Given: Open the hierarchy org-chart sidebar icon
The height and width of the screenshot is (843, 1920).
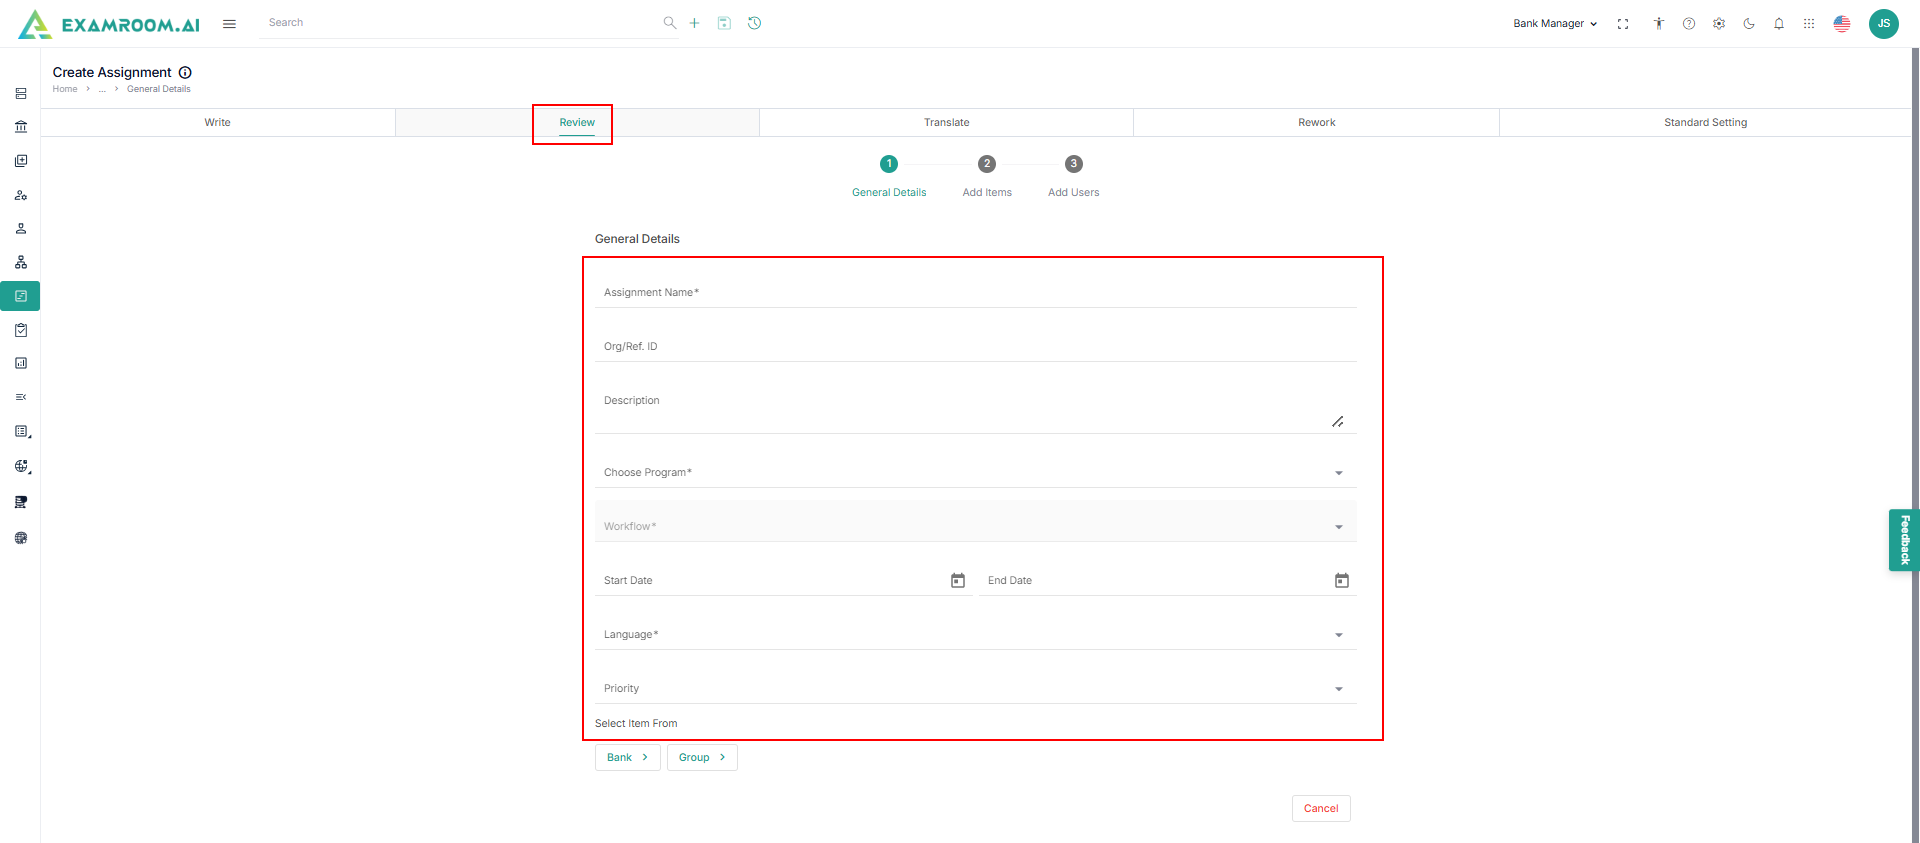Looking at the screenshot, I should click(21, 263).
